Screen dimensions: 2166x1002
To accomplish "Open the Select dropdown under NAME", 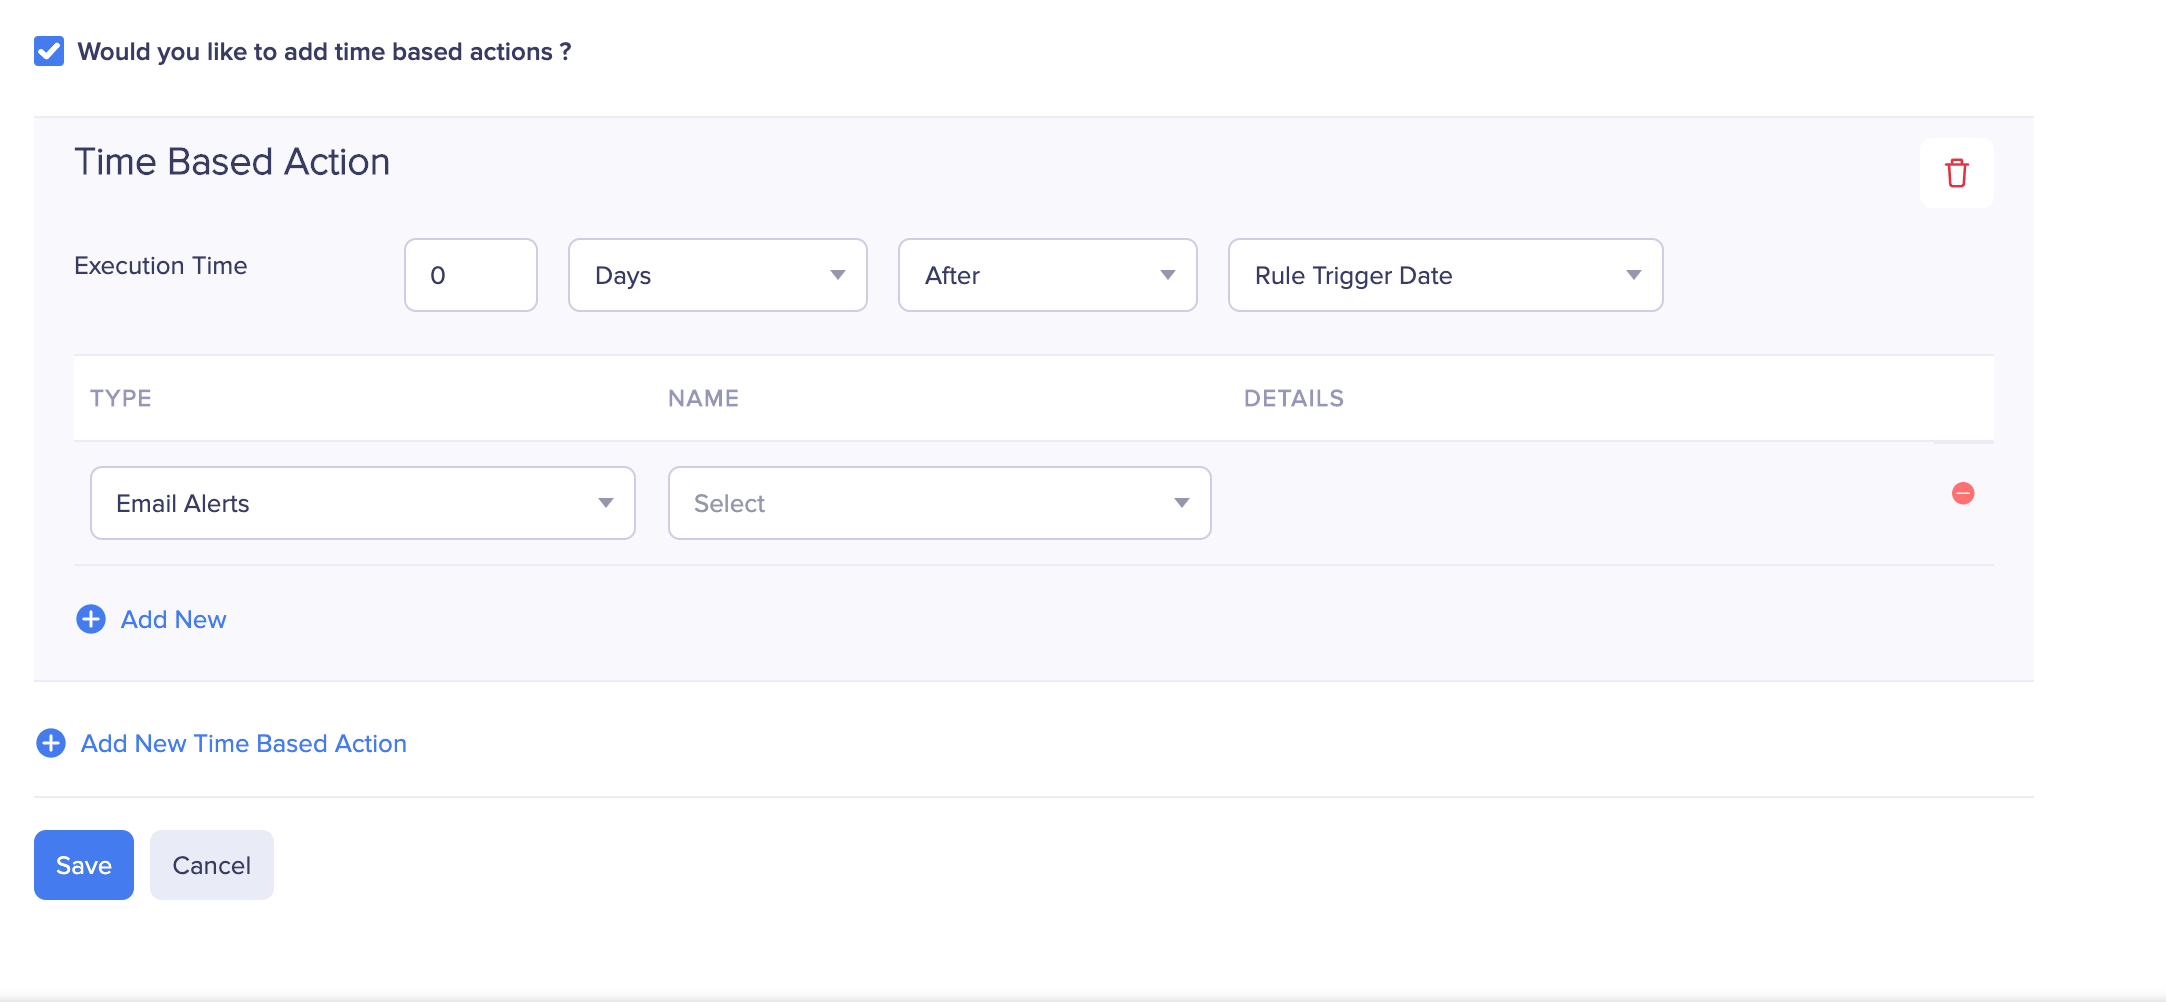I will pos(938,502).
